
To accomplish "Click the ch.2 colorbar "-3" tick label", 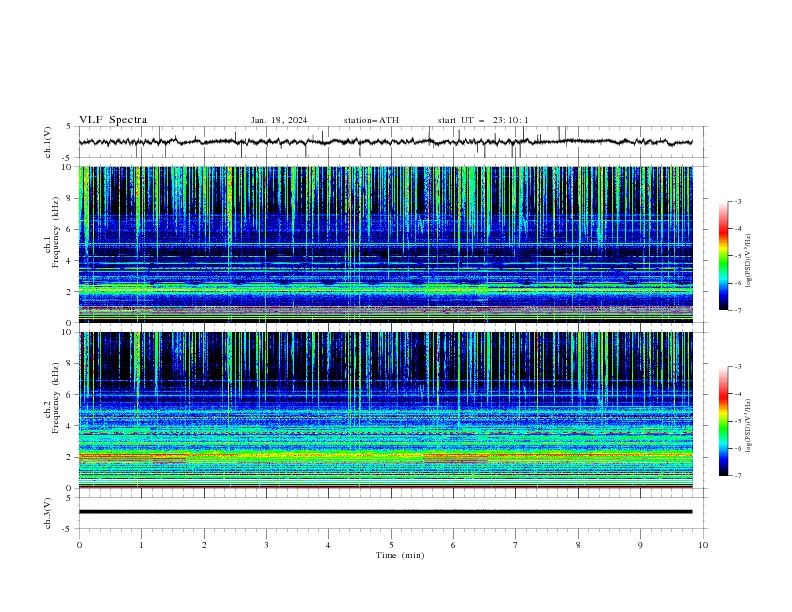I will pyautogui.click(x=737, y=367).
